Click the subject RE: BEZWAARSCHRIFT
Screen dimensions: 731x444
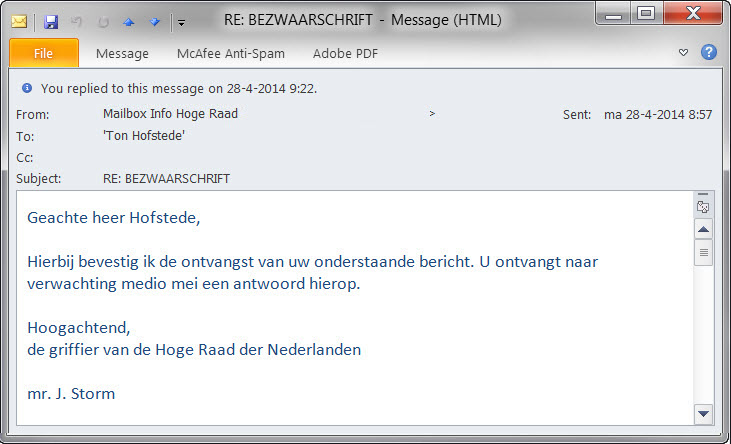[x=166, y=179]
